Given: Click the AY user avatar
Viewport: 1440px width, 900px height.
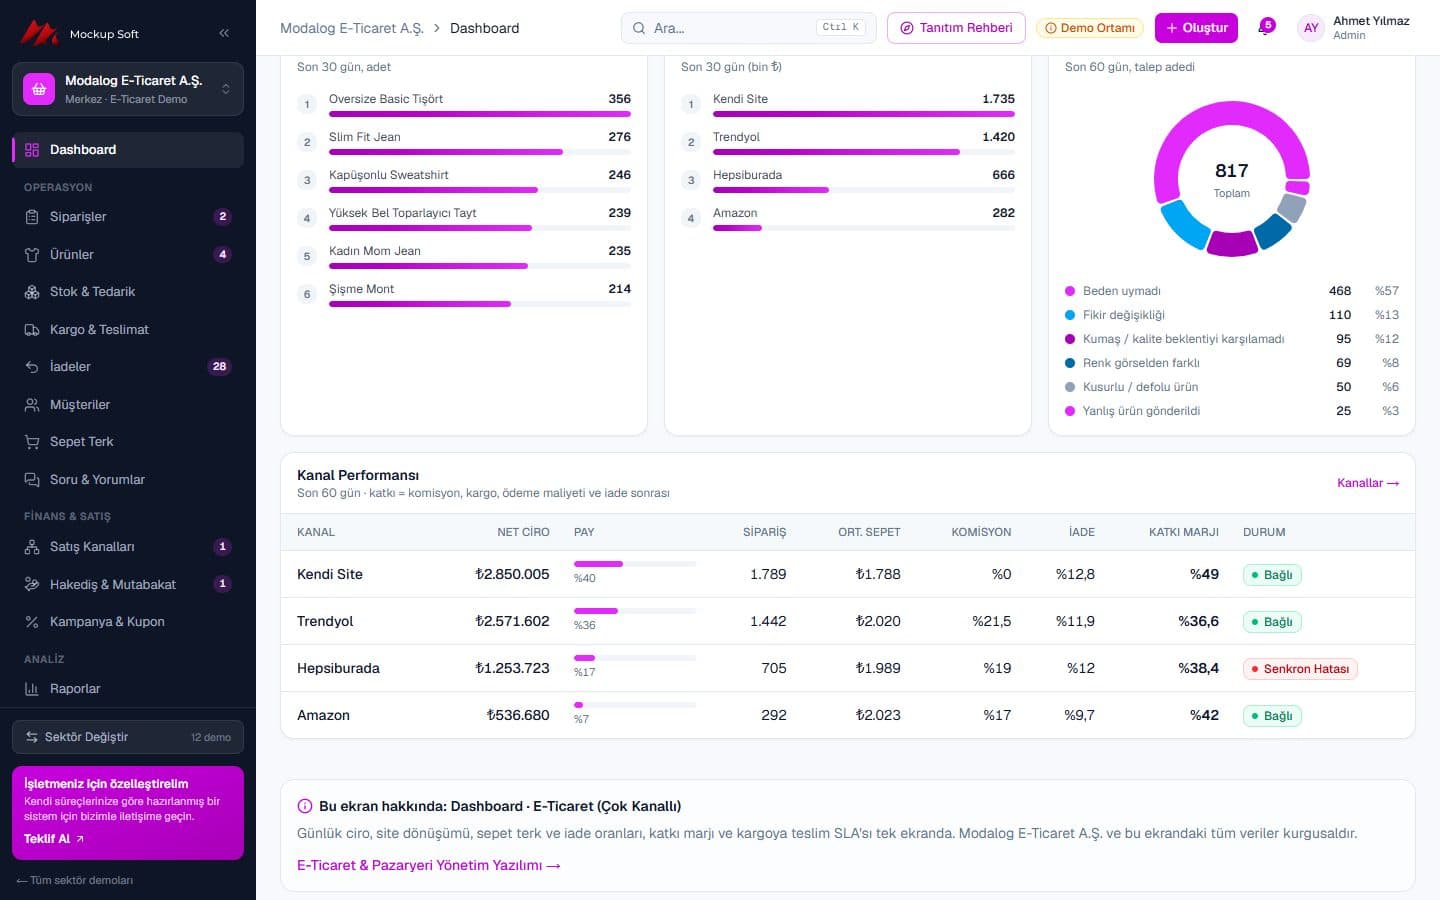Looking at the screenshot, I should [1311, 28].
